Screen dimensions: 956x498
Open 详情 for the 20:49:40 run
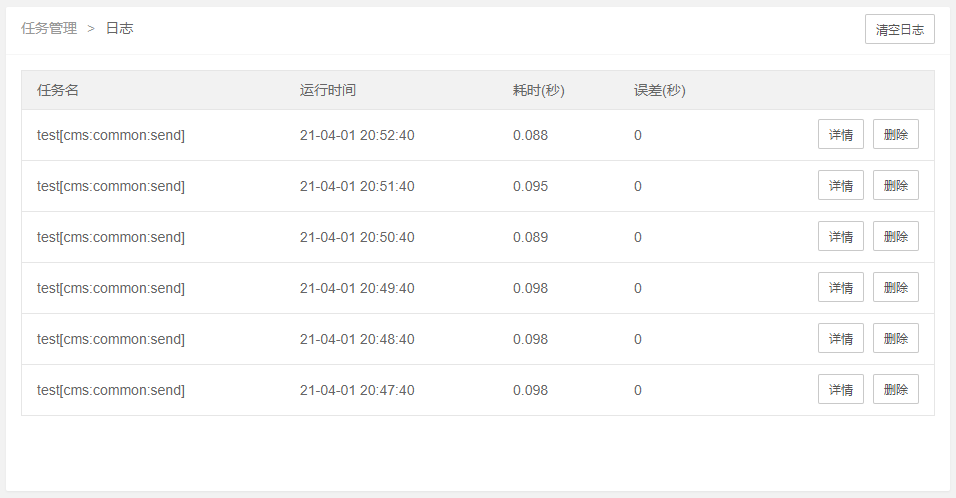tap(841, 288)
